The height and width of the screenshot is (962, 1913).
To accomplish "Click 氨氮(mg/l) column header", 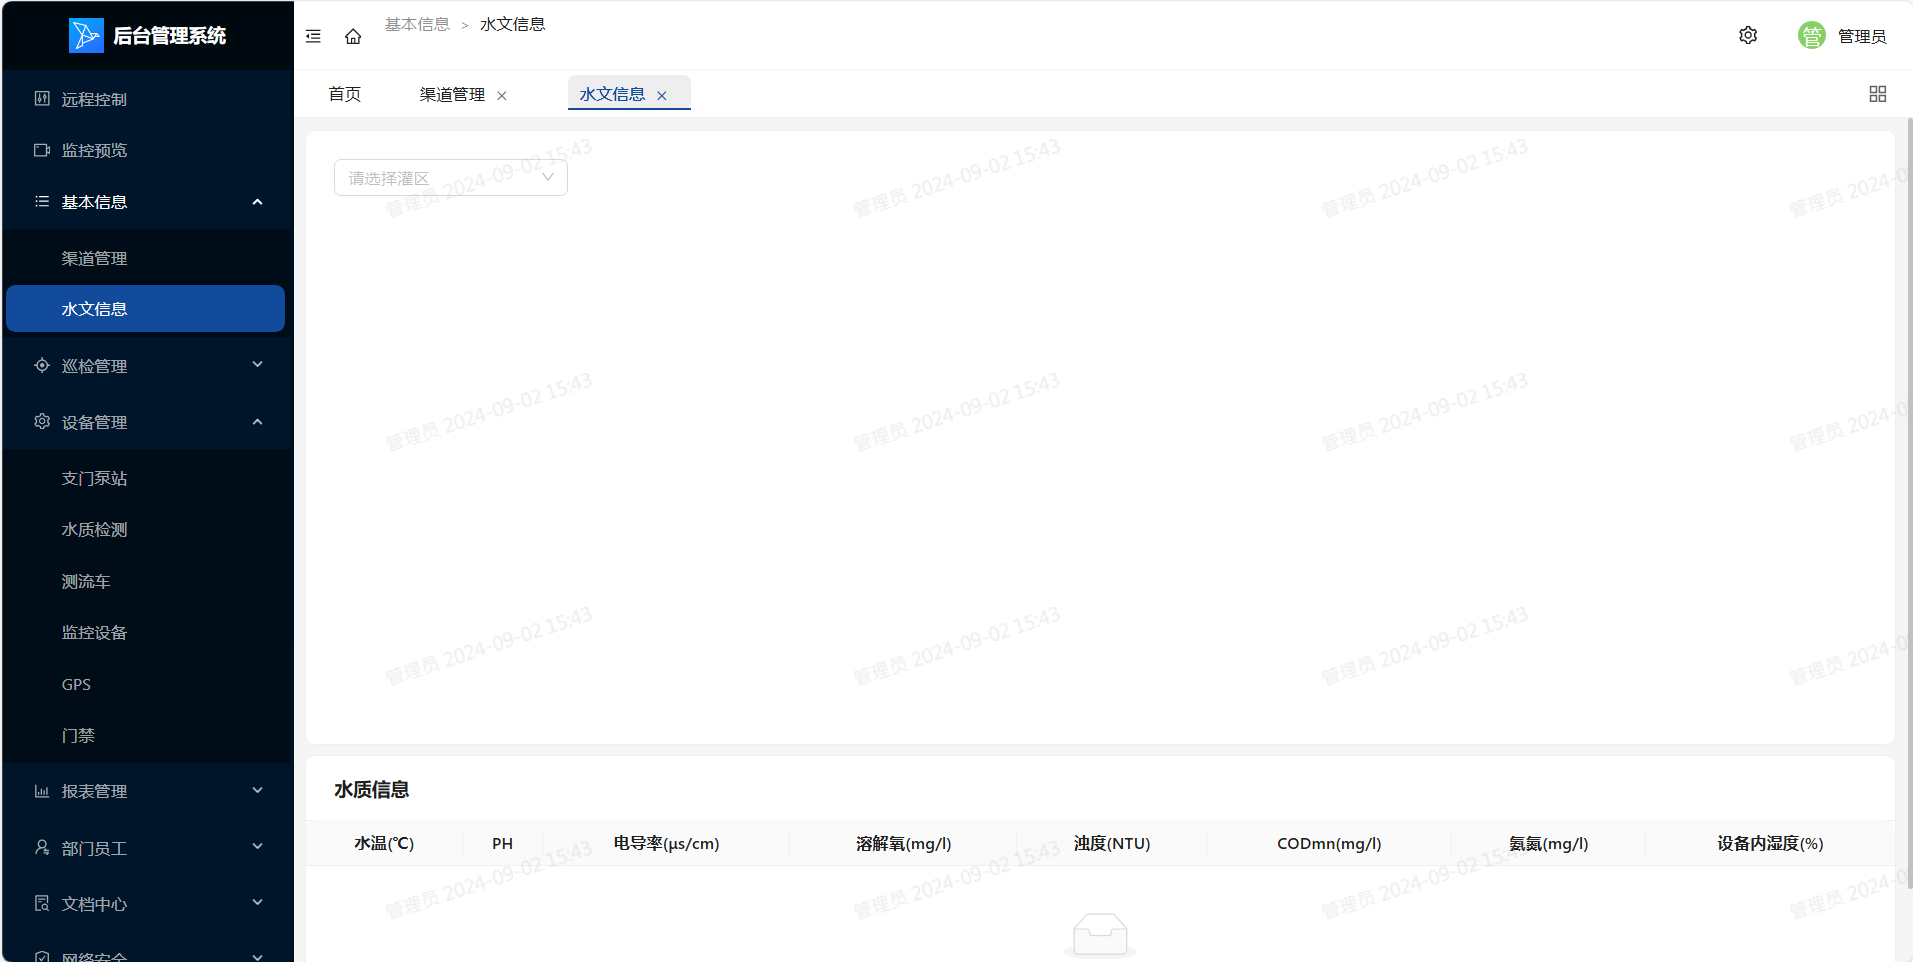I will pos(1548,843).
